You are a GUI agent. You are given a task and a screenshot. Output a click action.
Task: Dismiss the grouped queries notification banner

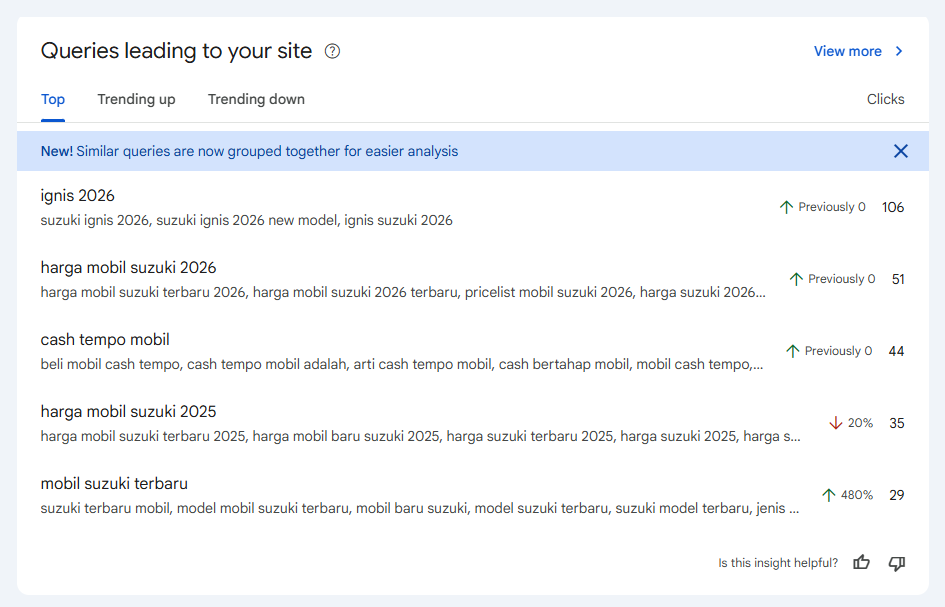pos(900,151)
